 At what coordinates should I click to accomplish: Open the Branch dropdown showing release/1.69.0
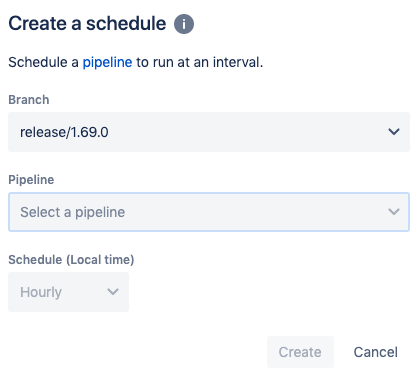click(209, 132)
